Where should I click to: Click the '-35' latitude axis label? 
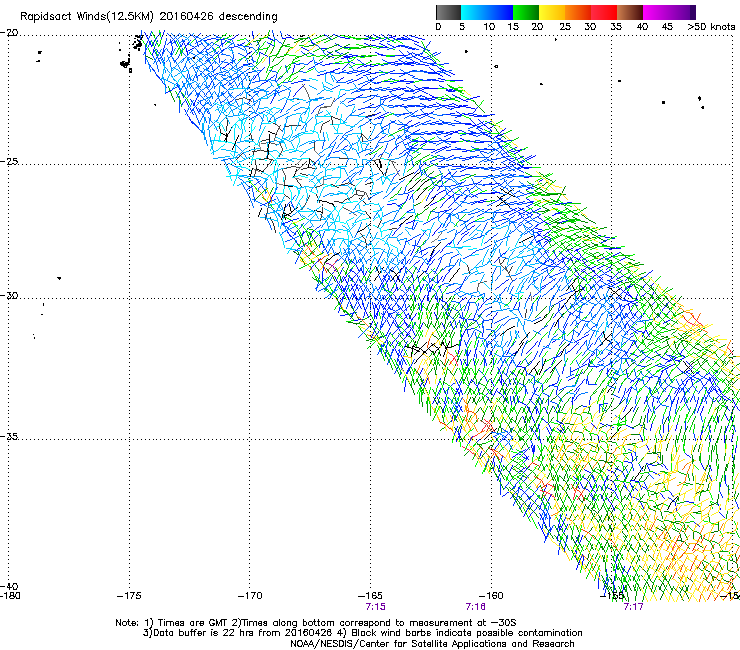click(9, 437)
